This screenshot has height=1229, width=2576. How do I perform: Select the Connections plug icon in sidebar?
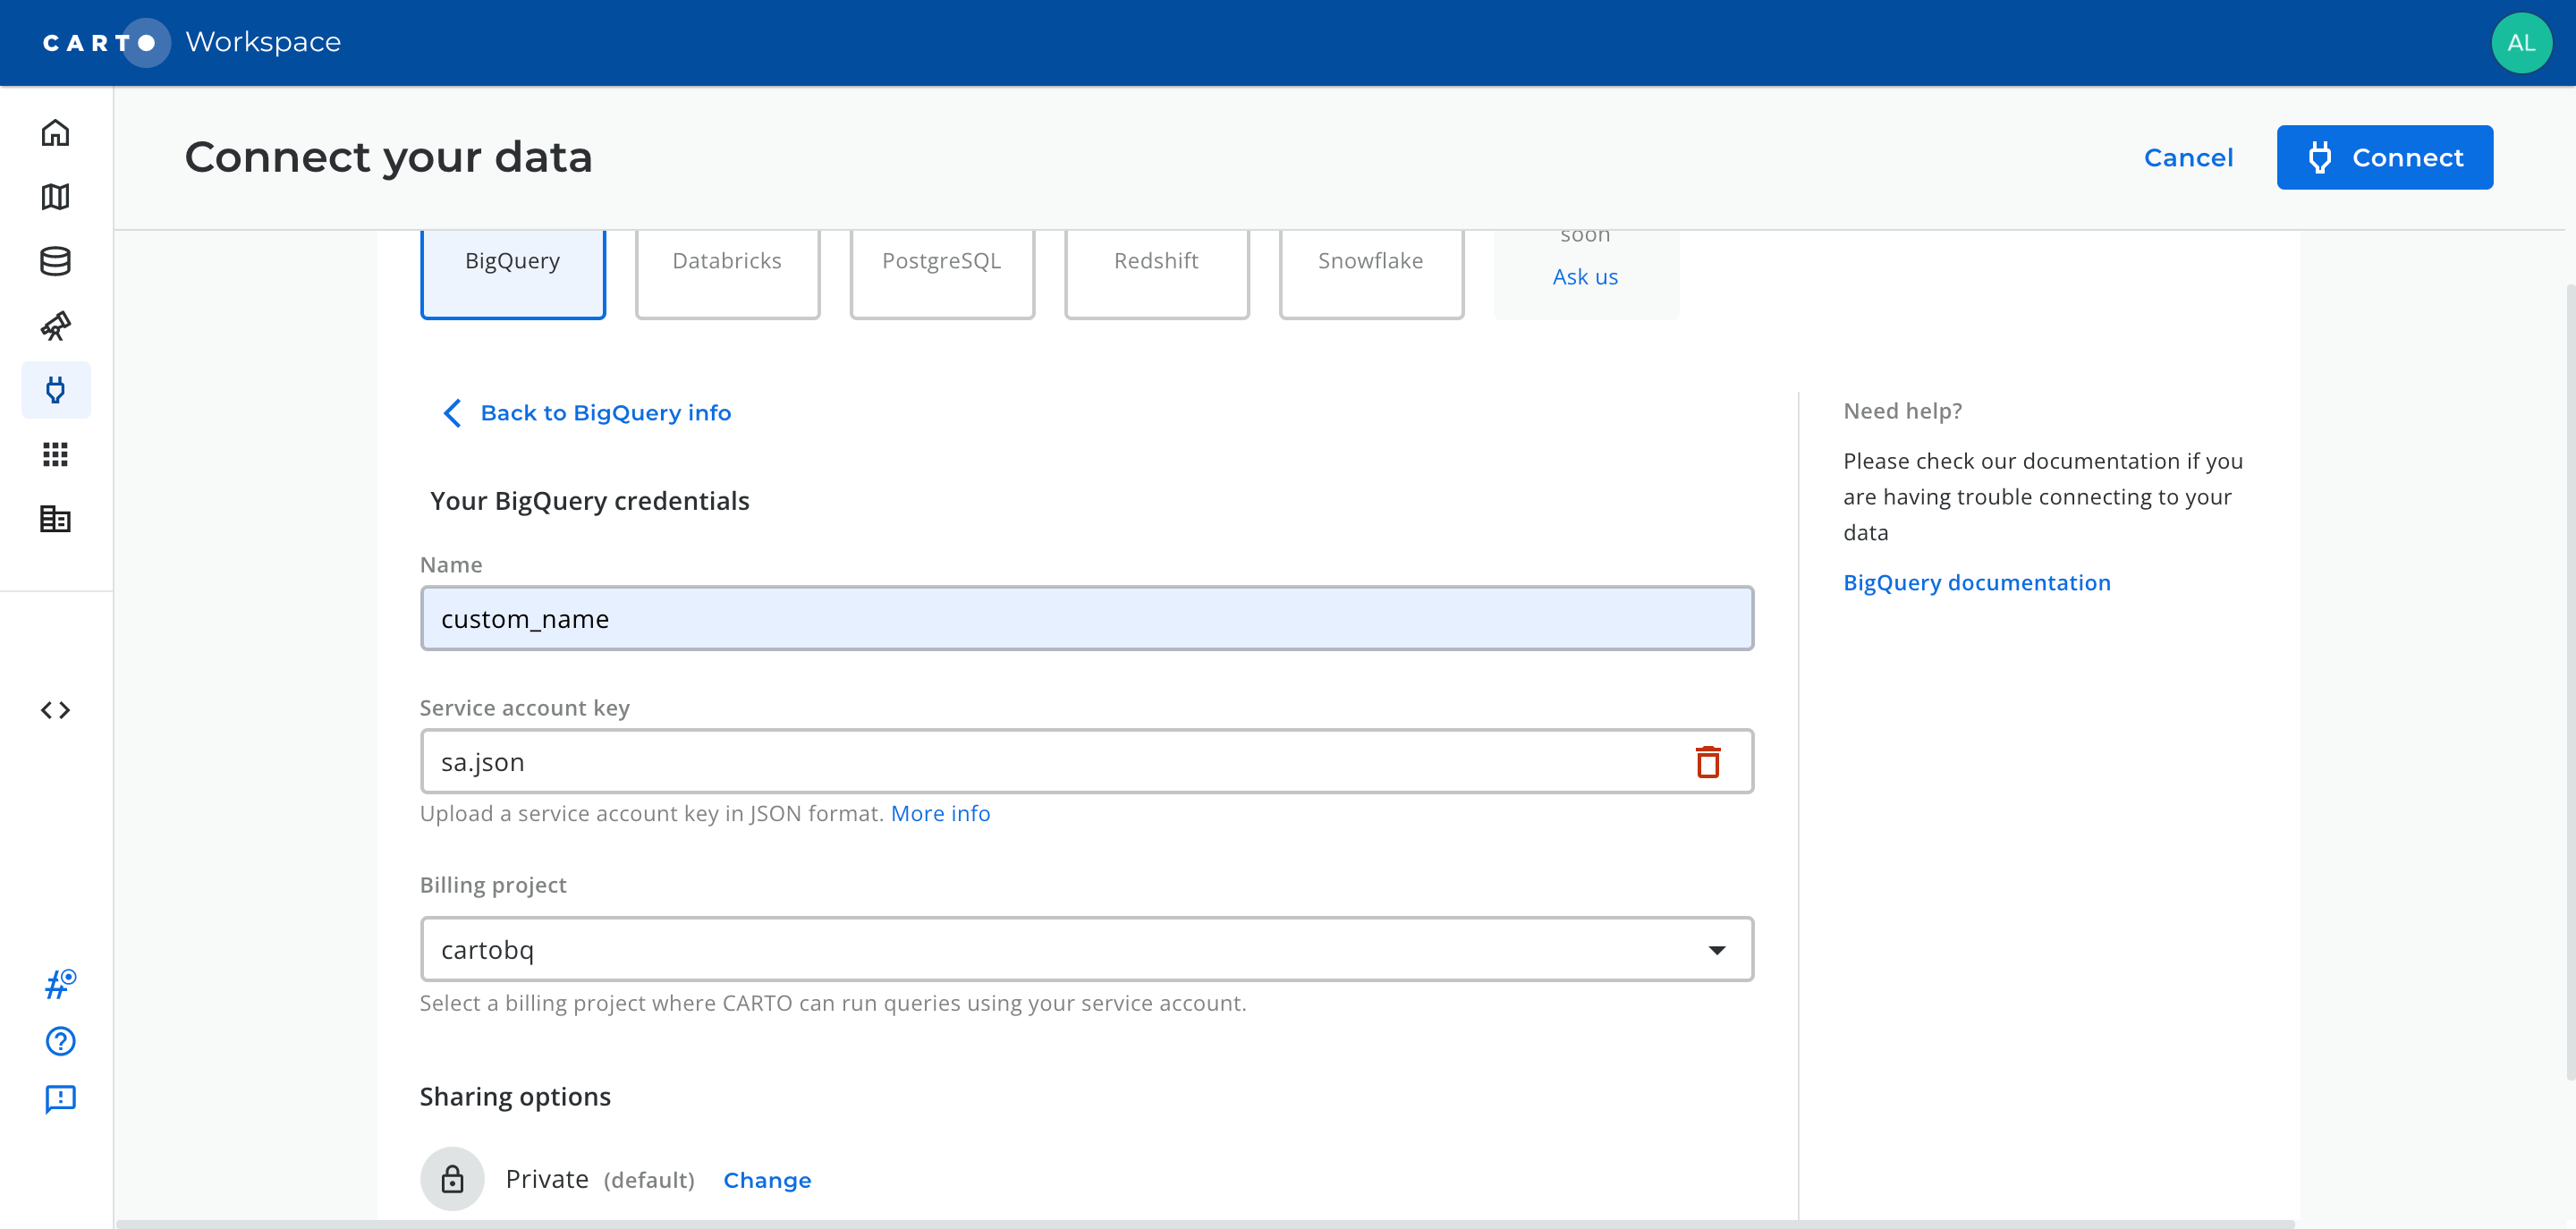[56, 390]
